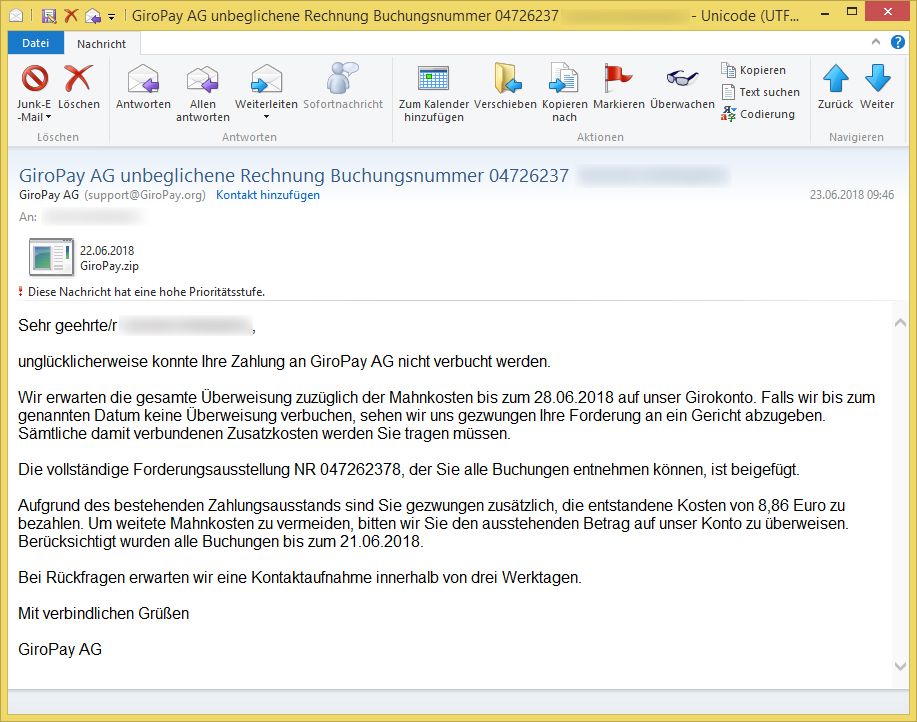Open Text suchen in Aktionen group

pos(760,92)
